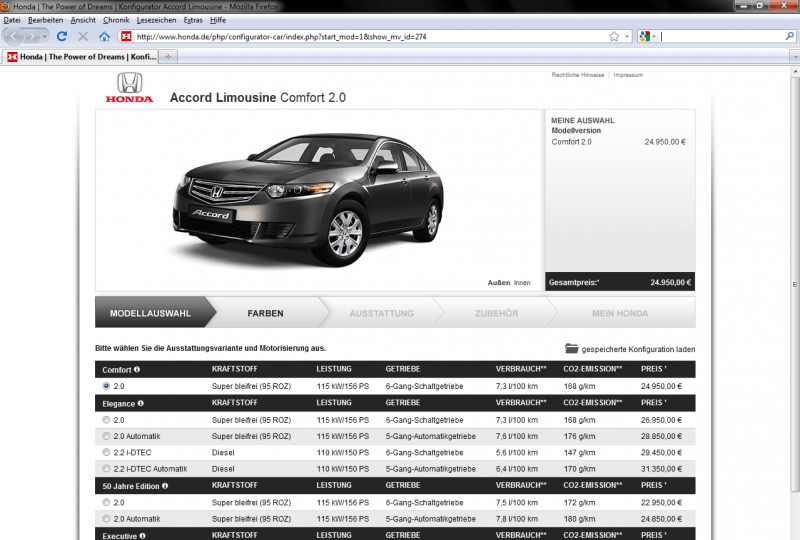Click the address bar URL field
Image resolution: width=800 pixels, height=540 pixels.
tap(370, 36)
